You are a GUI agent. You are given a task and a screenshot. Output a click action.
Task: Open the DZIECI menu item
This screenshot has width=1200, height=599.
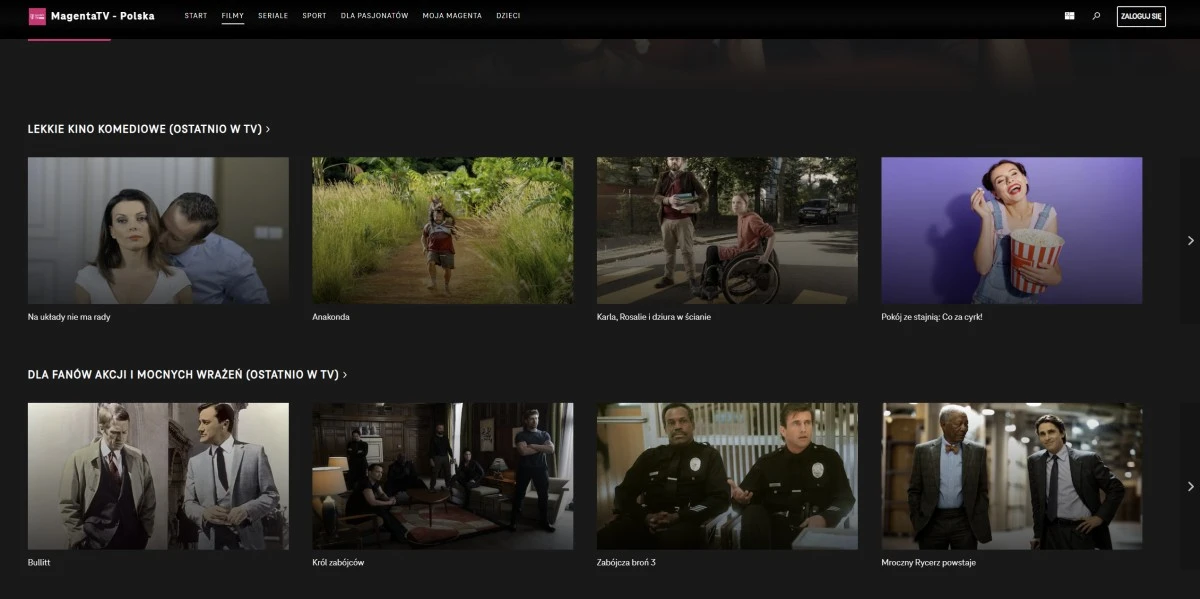(x=508, y=16)
